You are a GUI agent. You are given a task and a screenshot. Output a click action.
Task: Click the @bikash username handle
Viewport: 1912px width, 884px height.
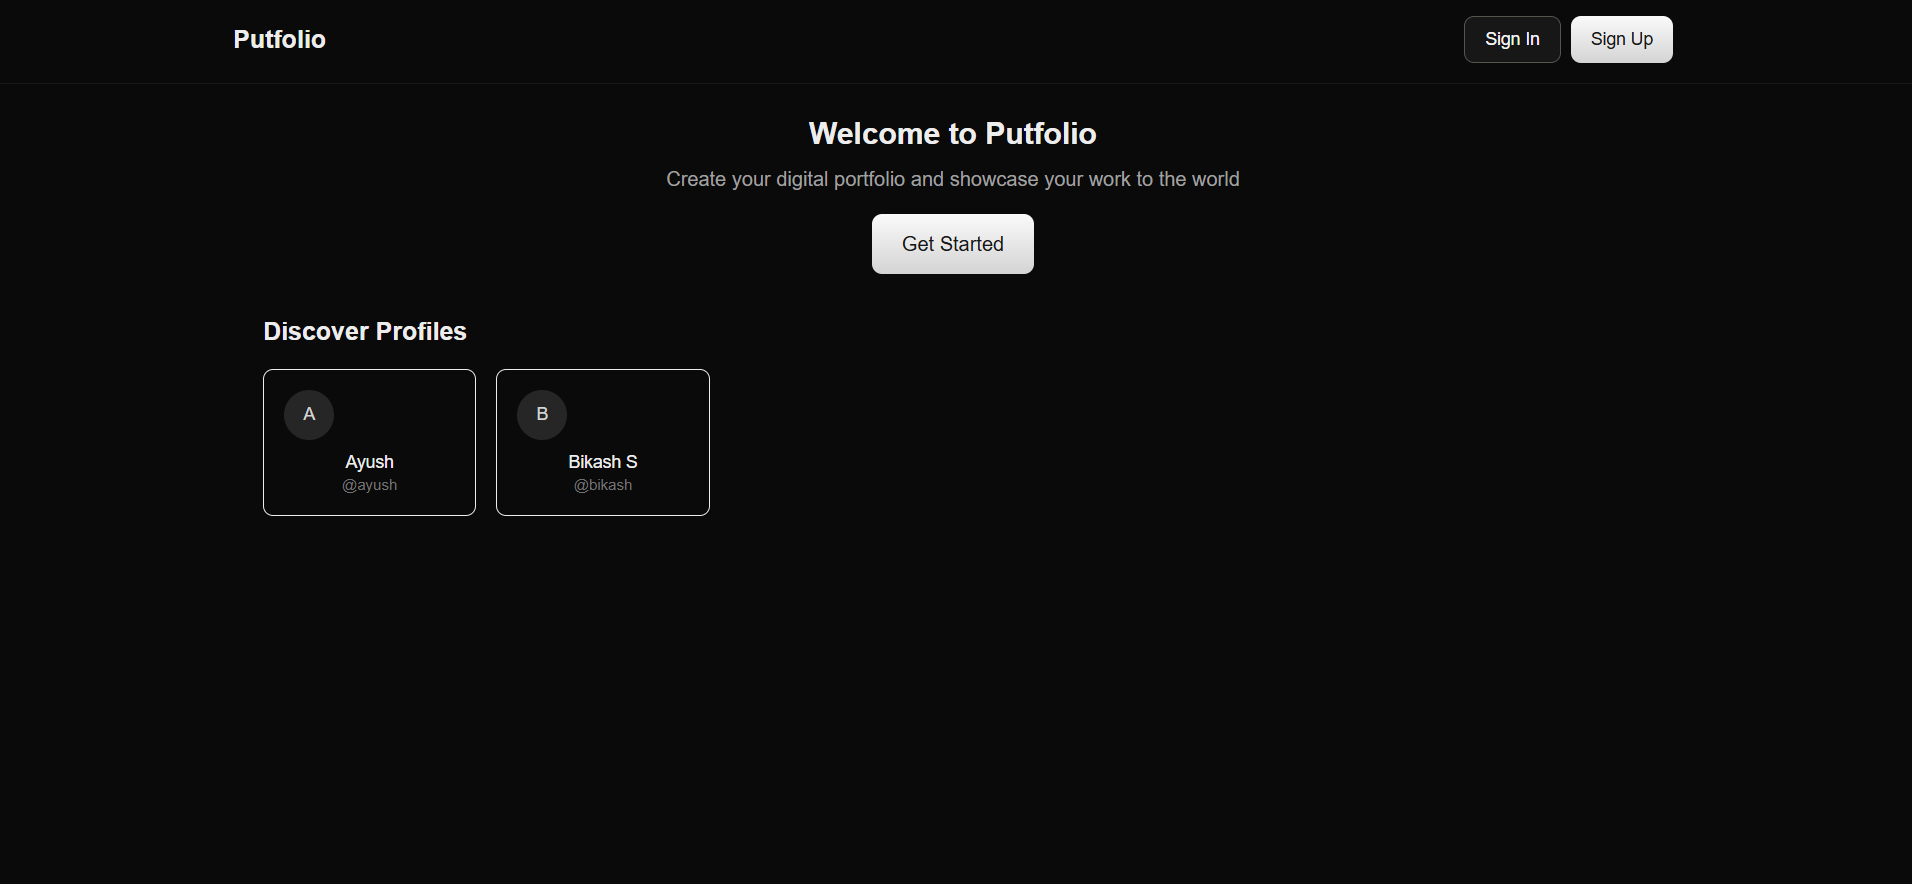602,485
